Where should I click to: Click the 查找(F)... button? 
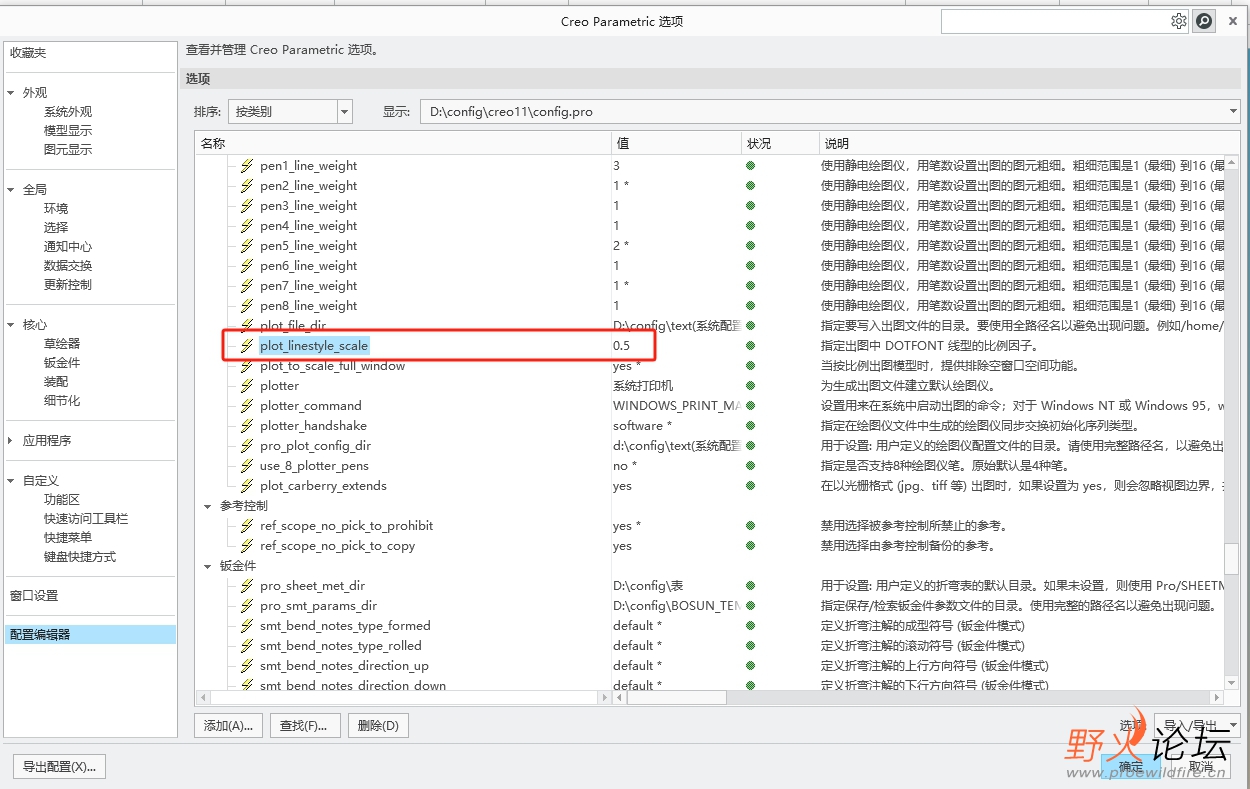[306, 726]
